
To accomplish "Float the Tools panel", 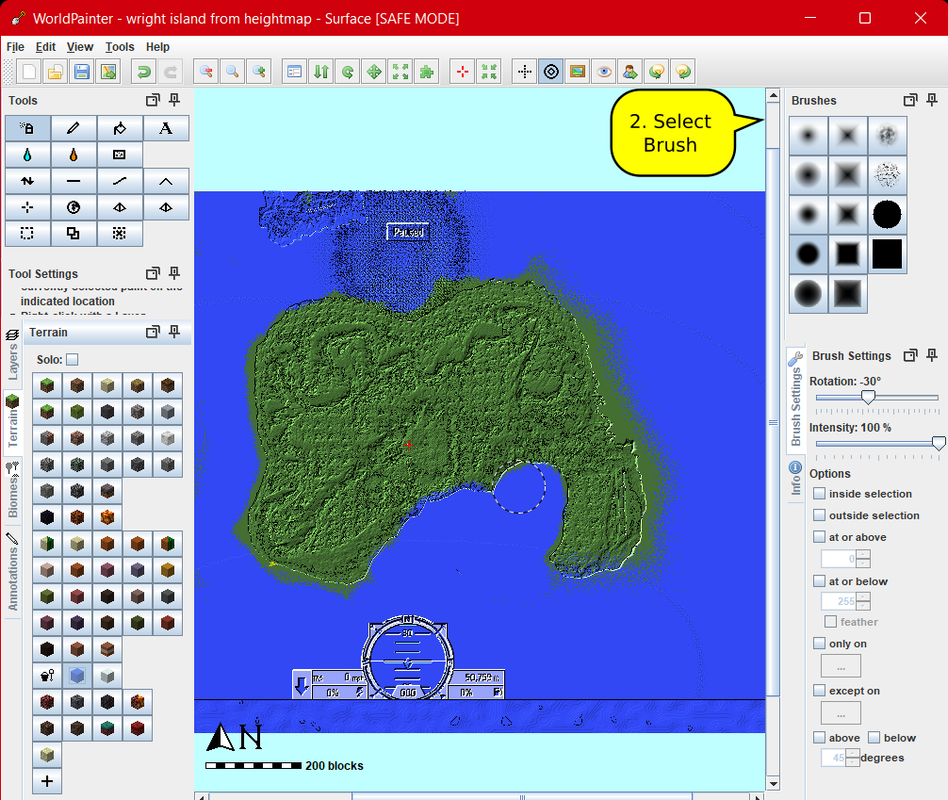I will (x=153, y=100).
